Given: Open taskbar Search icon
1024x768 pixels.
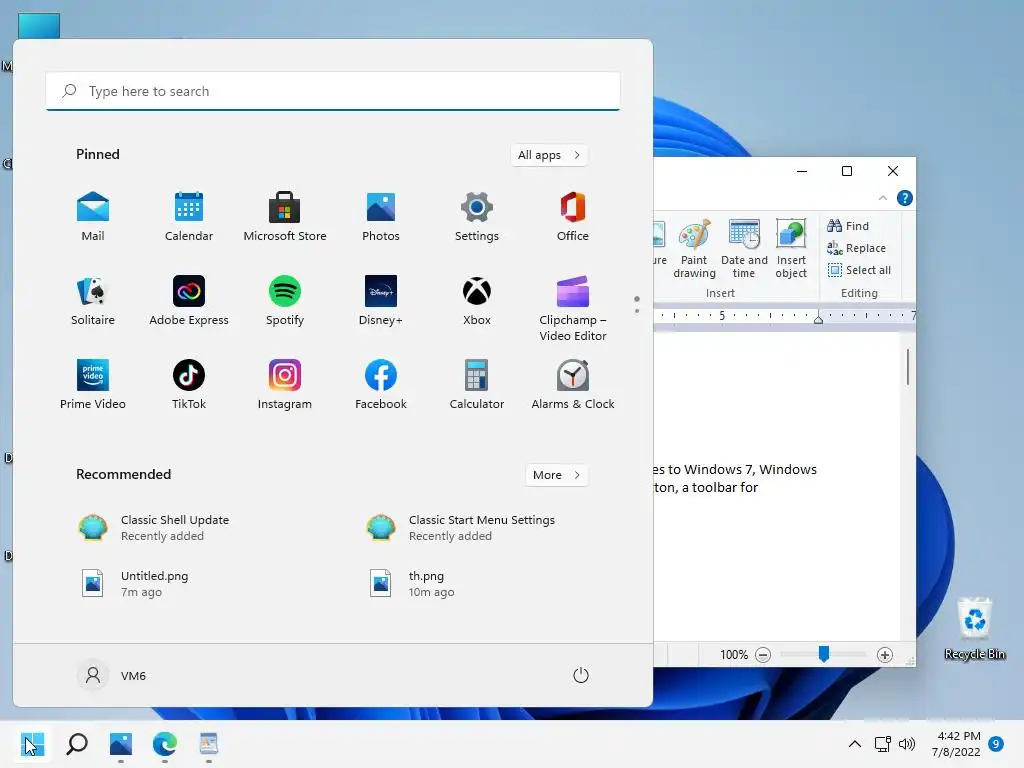Looking at the screenshot, I should coord(77,744).
